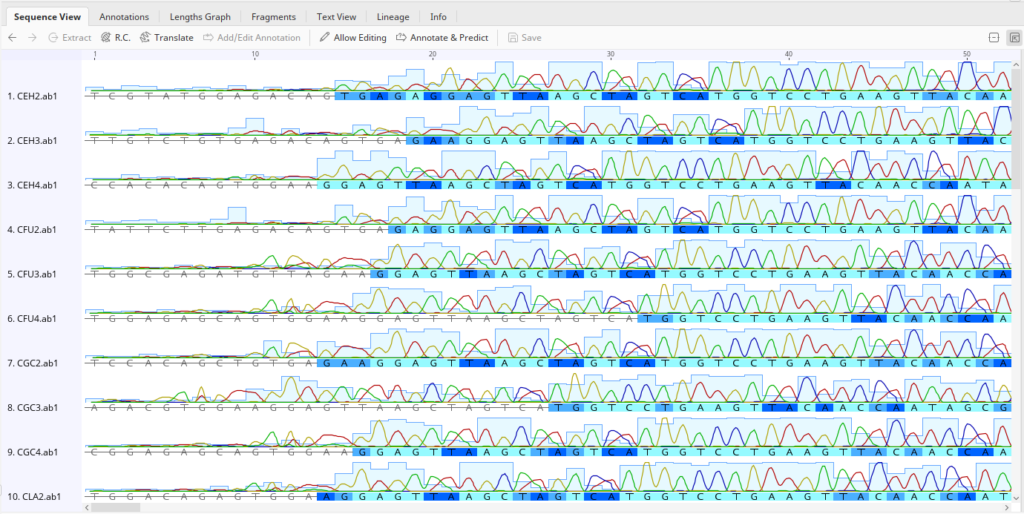Click the Translate tool
Viewport: 1024px width, 514px height.
167,38
